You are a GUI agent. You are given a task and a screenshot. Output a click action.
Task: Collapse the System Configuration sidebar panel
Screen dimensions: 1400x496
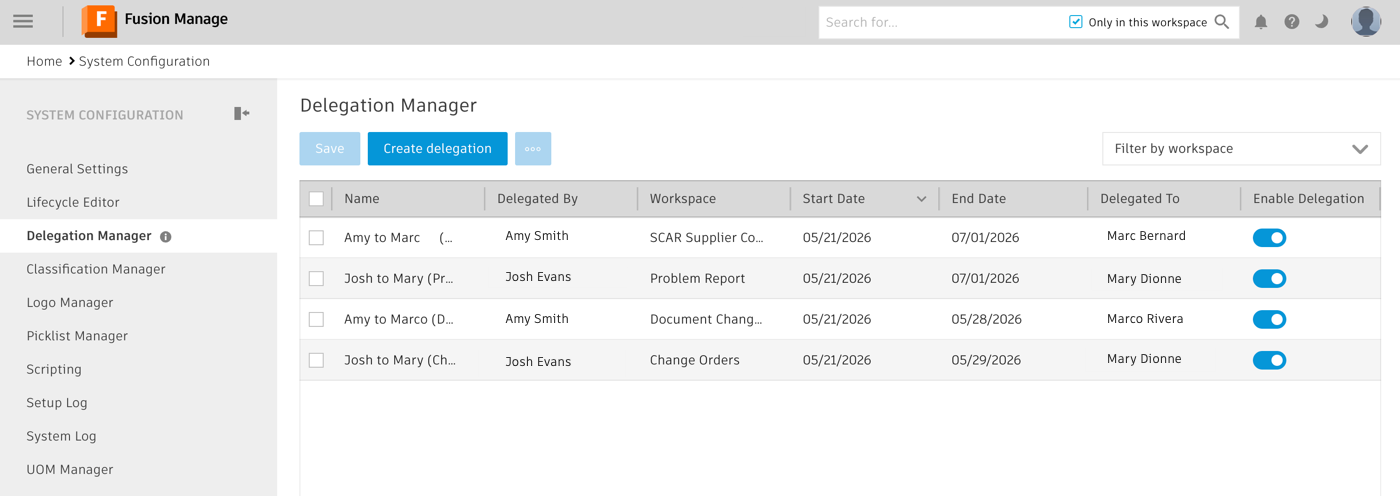tap(241, 114)
